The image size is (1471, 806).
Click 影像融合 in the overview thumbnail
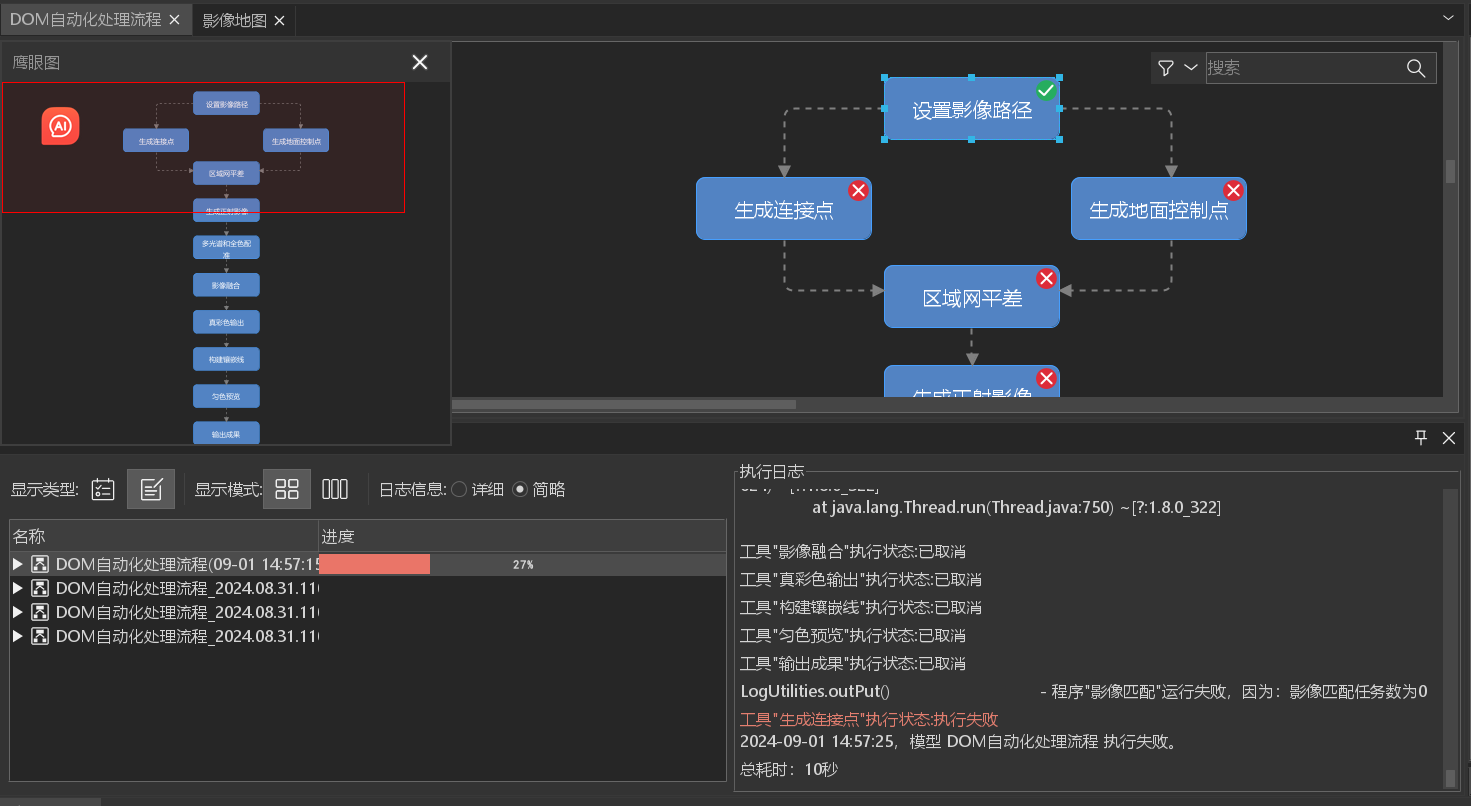point(226,285)
